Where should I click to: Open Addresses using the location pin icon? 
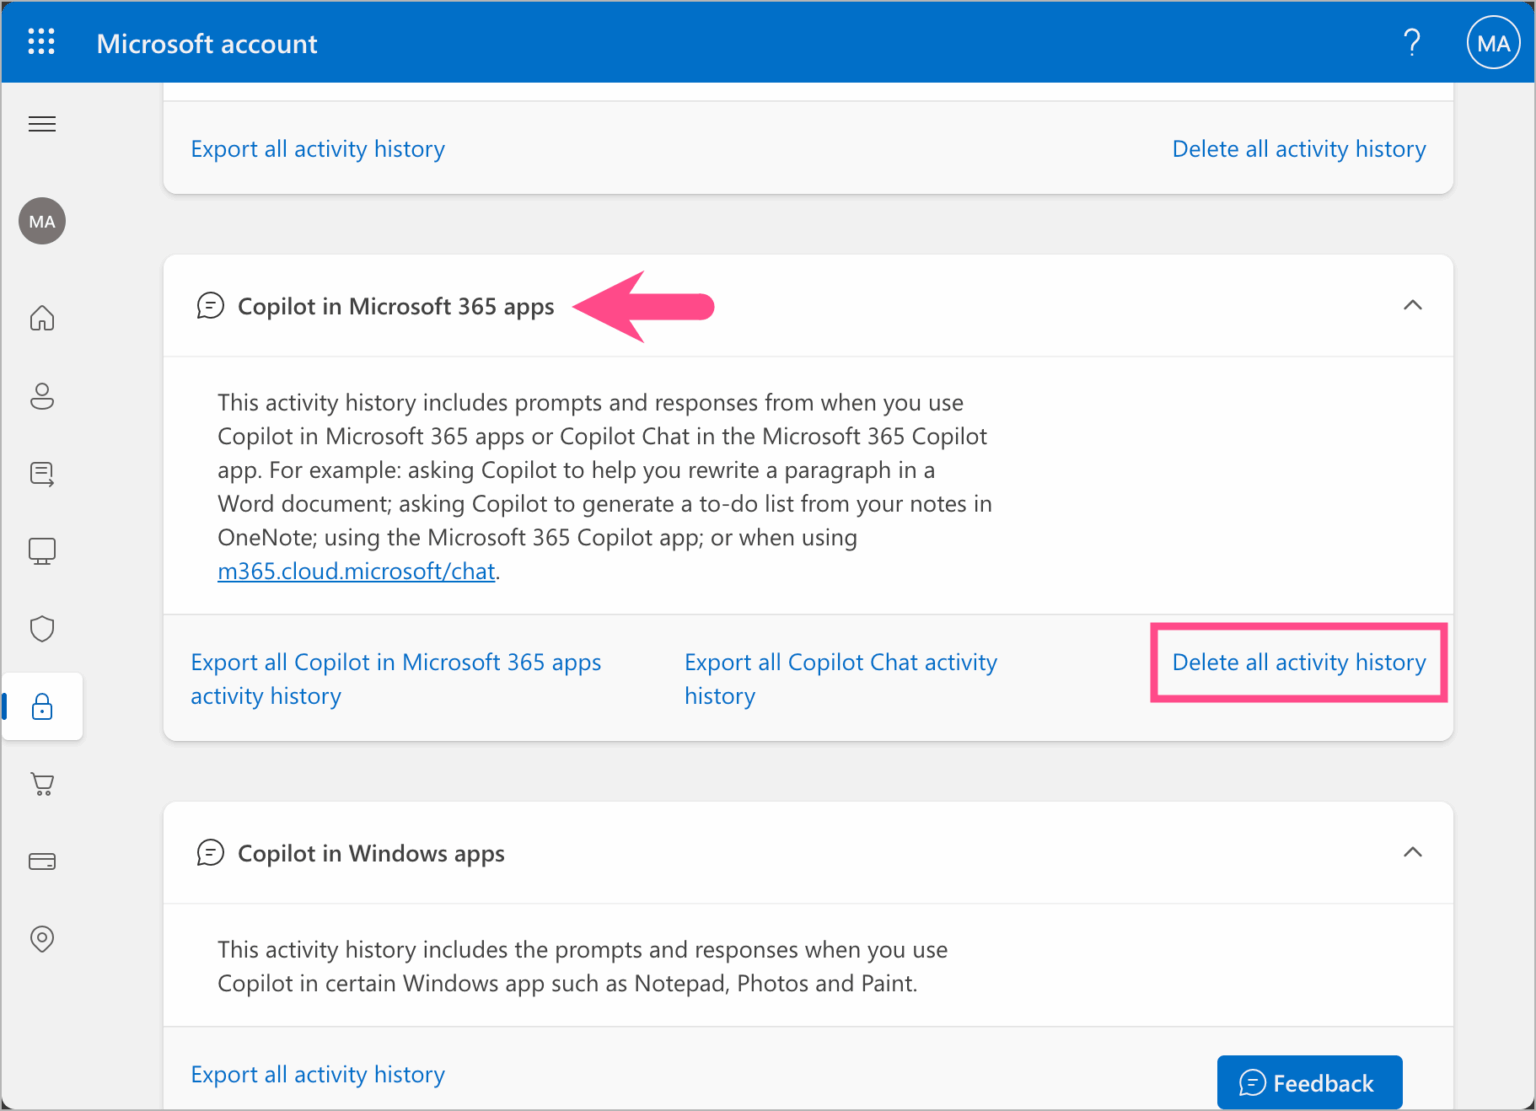point(42,939)
